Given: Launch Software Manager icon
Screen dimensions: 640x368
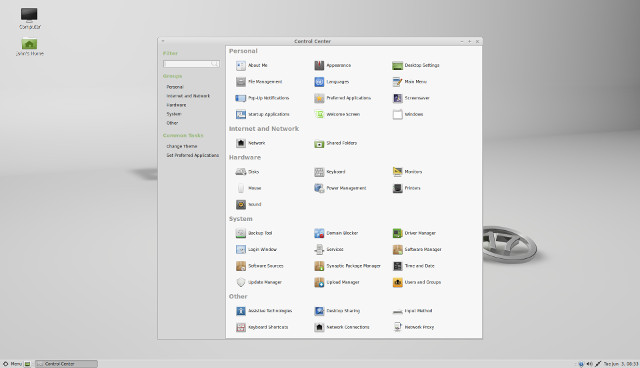Looking at the screenshot, I should click(397, 249).
